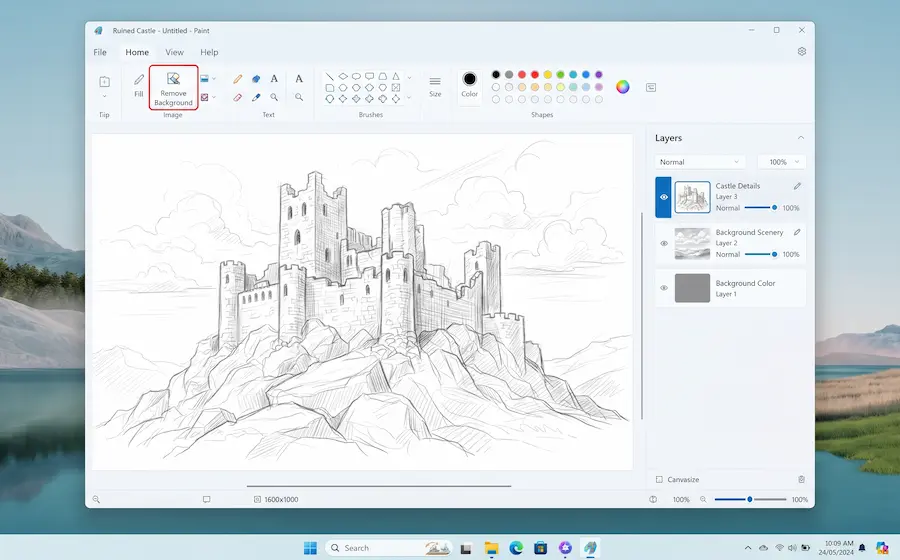Hide the Castle Details layer
The height and width of the screenshot is (560, 900).
664,197
